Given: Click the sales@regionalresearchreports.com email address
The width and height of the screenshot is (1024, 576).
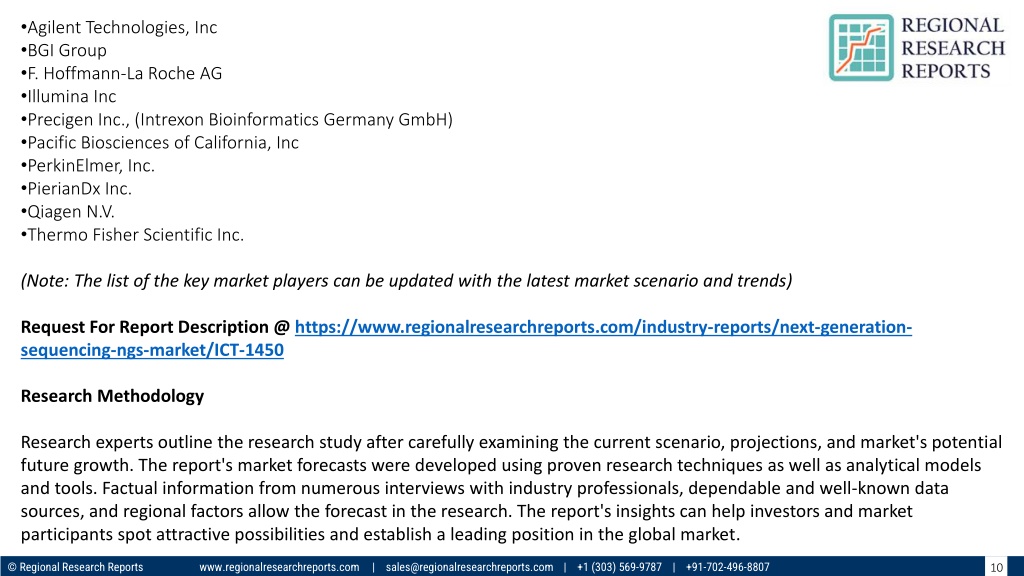Looking at the screenshot, I should pos(469,567).
